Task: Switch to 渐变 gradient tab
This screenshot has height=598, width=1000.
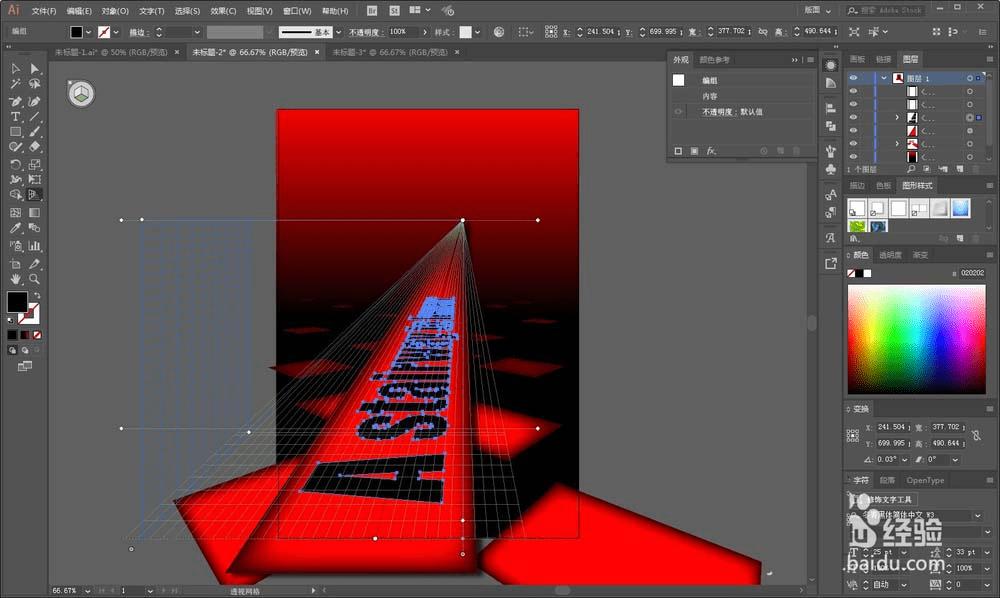Action: [920, 255]
